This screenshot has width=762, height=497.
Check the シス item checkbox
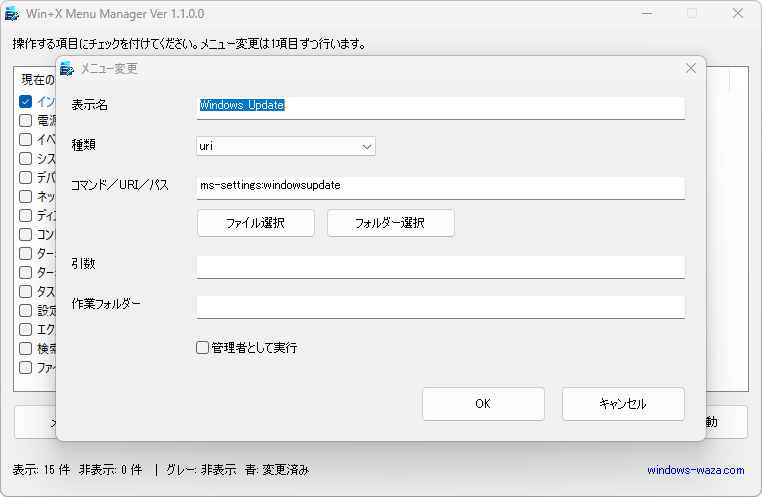[25, 158]
